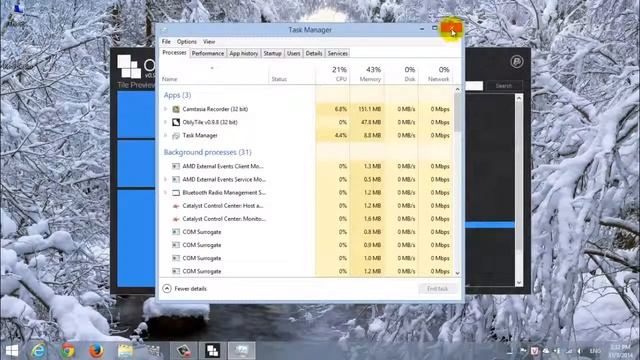Click the OblyTile process icon
The height and width of the screenshot is (360, 640).
pos(176,122)
